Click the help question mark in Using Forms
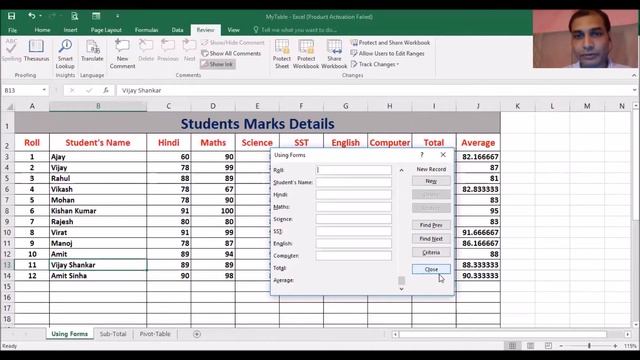The image size is (640, 360). [x=422, y=155]
